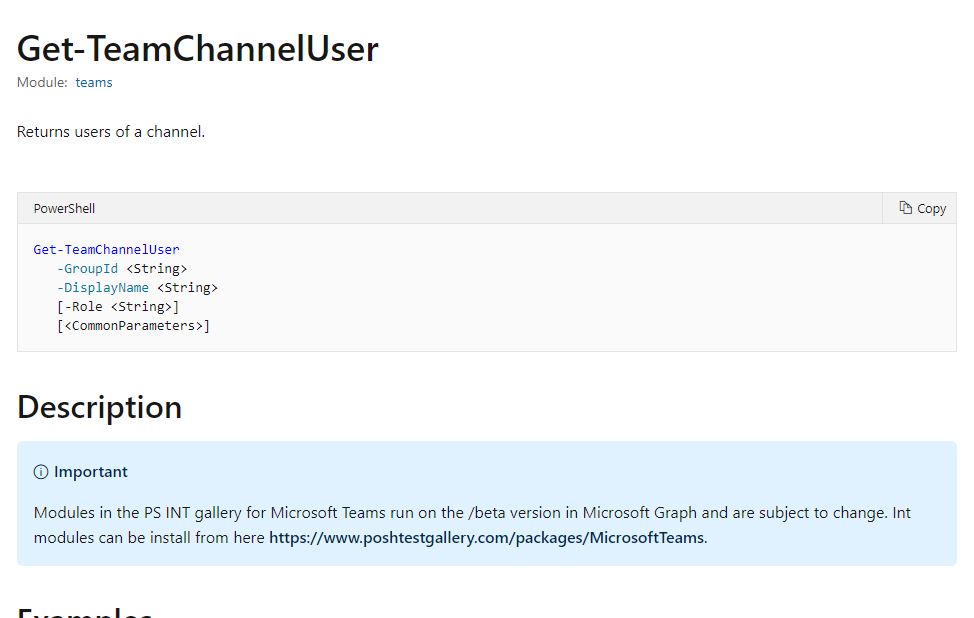Screen dimensions: 974x618
Task: Click the -DisplayName parameter in syntax
Action: pyautogui.click(x=102, y=288)
